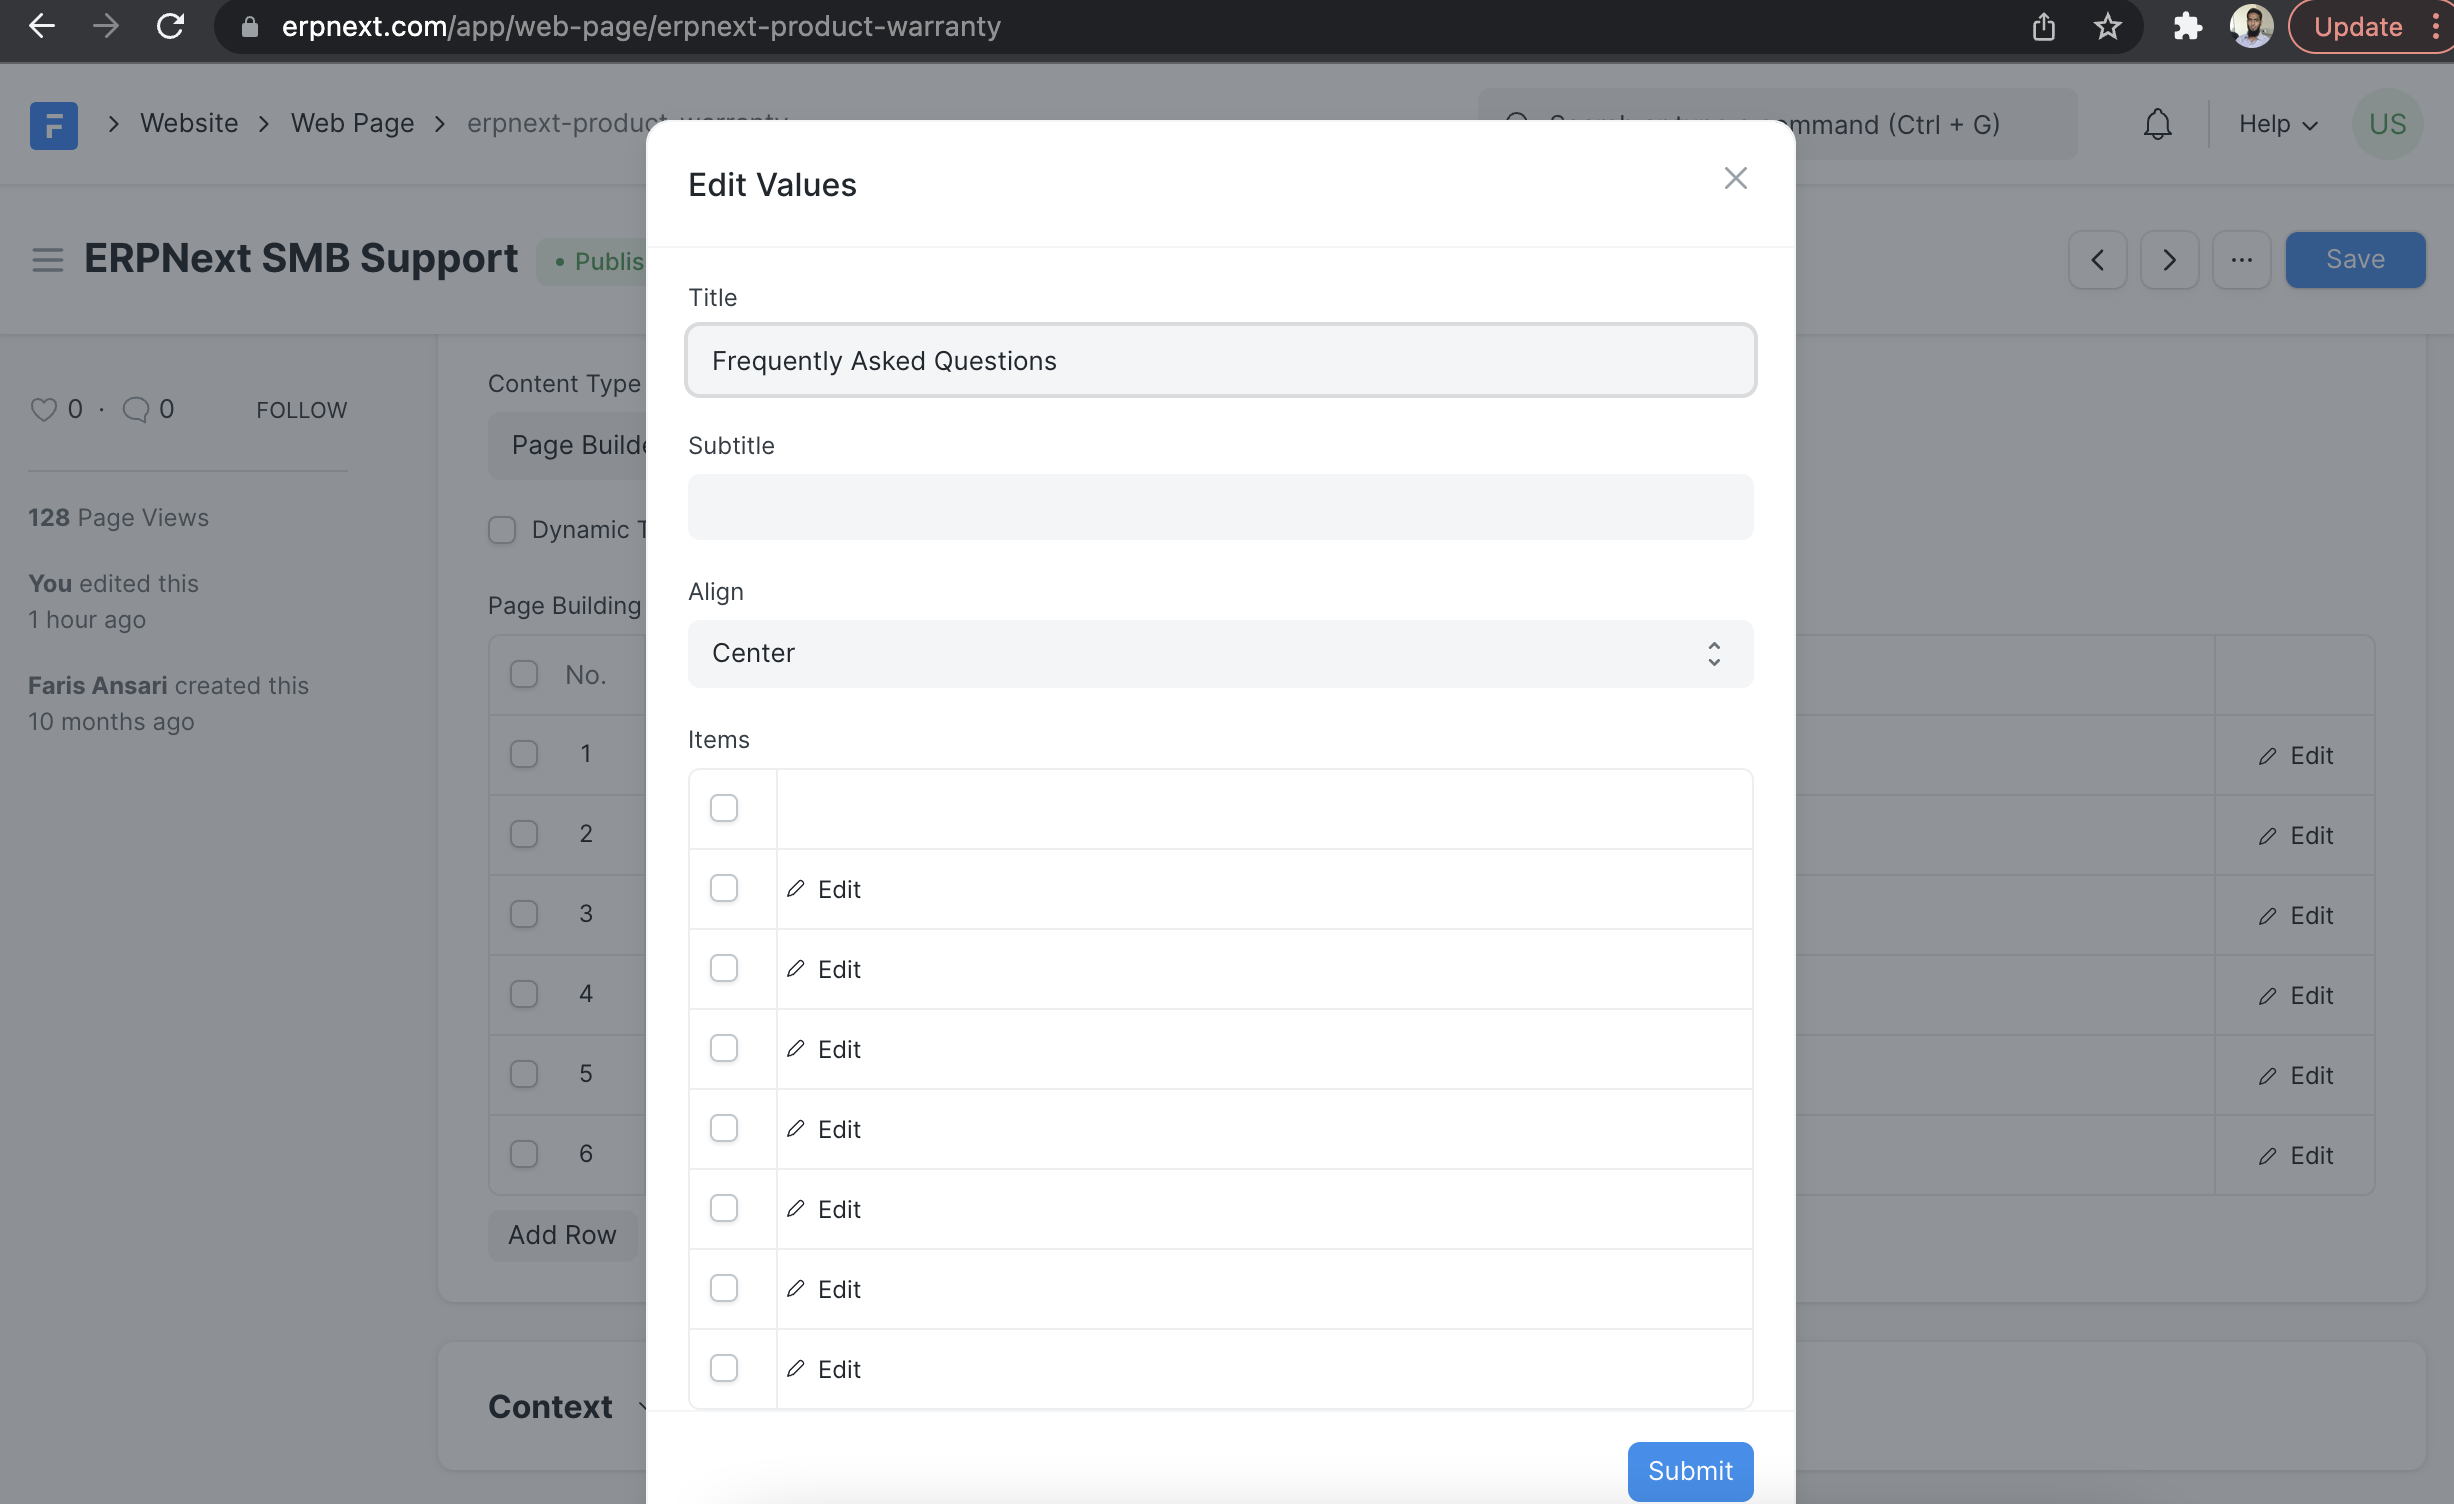Viewport: 2454px width, 1504px height.
Task: Edit row 3 in background block table
Action: pos(2295,916)
